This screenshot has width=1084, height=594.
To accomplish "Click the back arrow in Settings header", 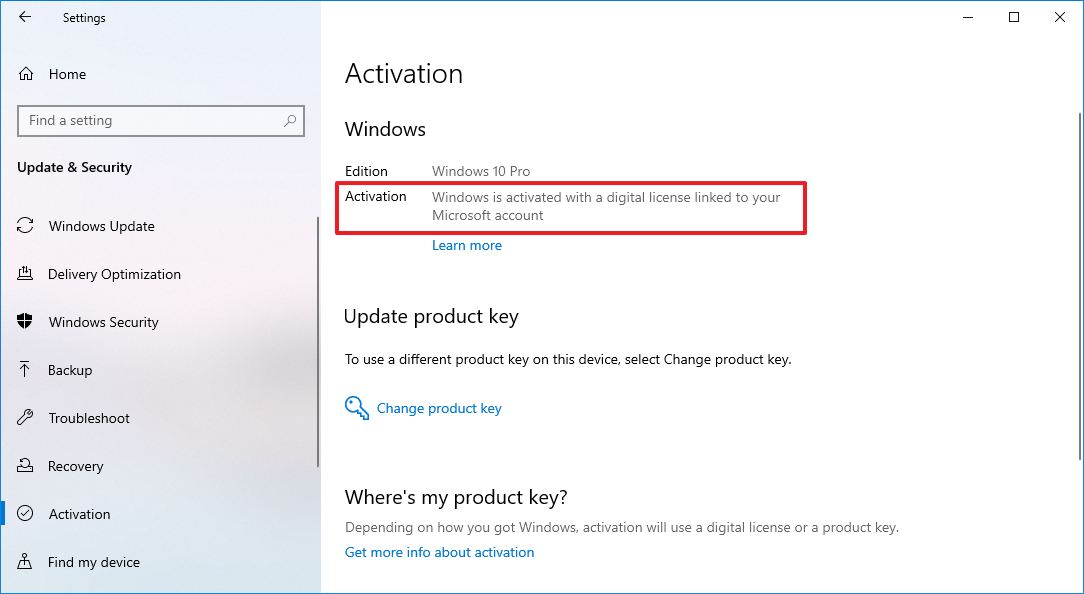I will click(25, 17).
